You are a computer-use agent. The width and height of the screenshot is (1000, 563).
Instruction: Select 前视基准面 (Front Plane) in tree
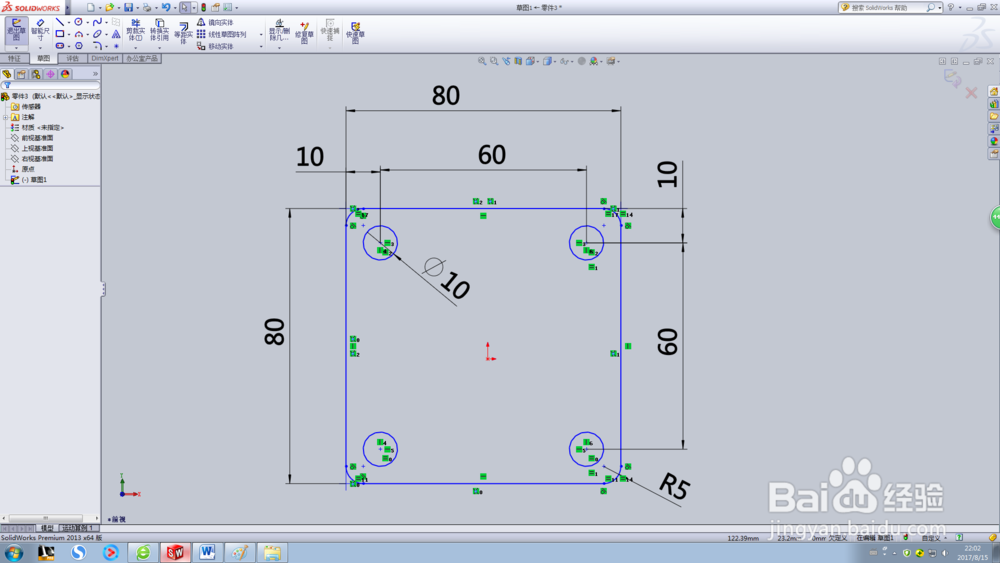coord(37,138)
